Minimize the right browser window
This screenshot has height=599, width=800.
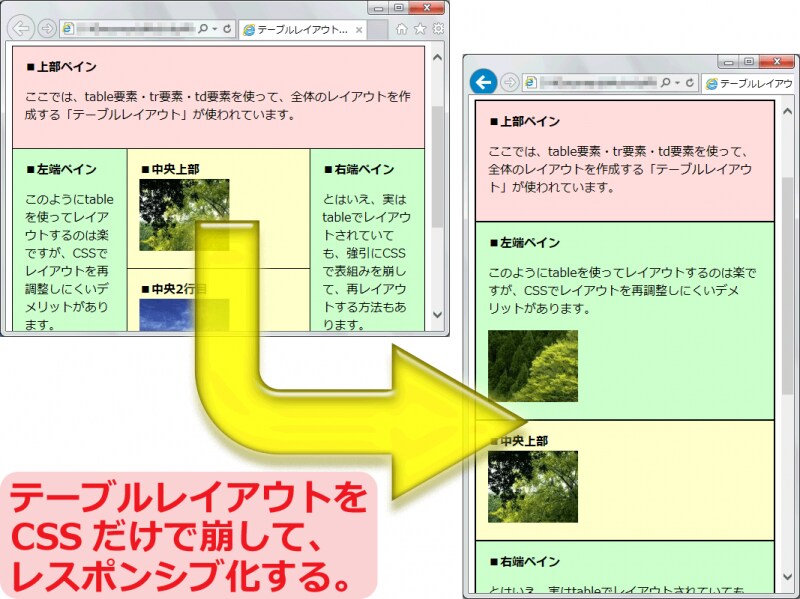(728, 62)
